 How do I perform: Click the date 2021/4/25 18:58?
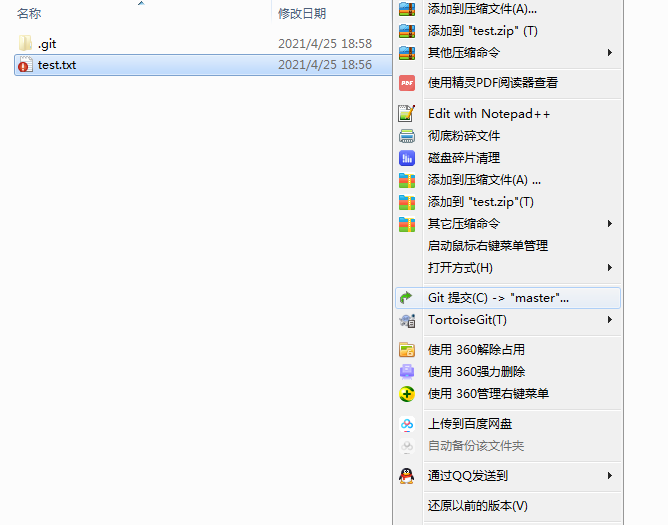[x=325, y=43]
